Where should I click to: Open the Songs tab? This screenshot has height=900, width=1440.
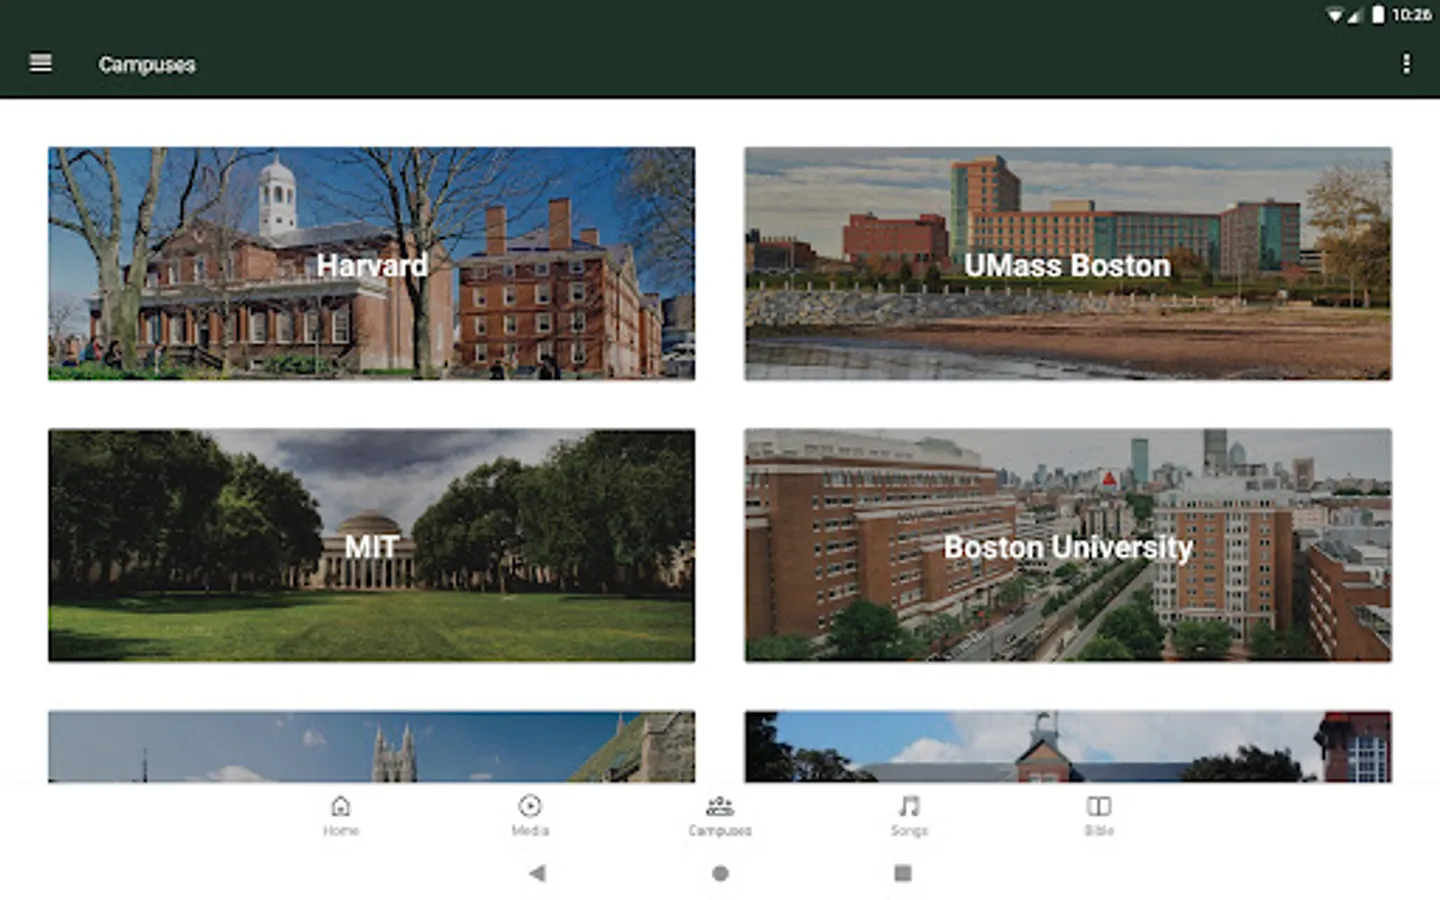pyautogui.click(x=909, y=816)
